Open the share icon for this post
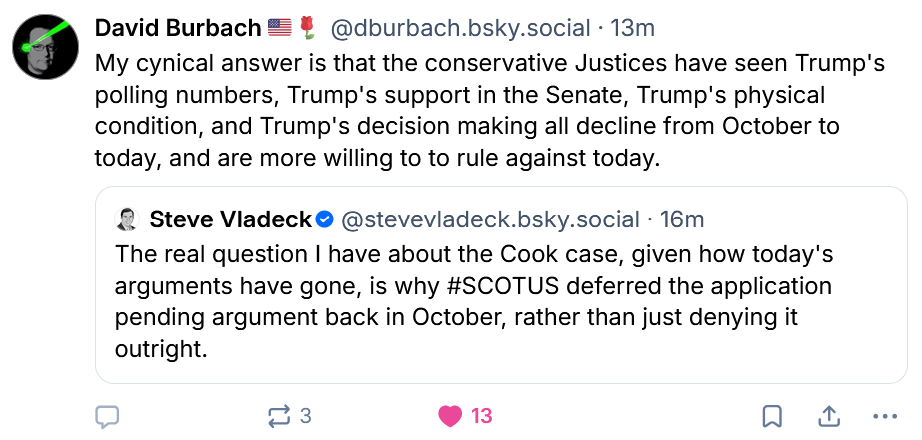The image size is (922, 440). pos(829,416)
